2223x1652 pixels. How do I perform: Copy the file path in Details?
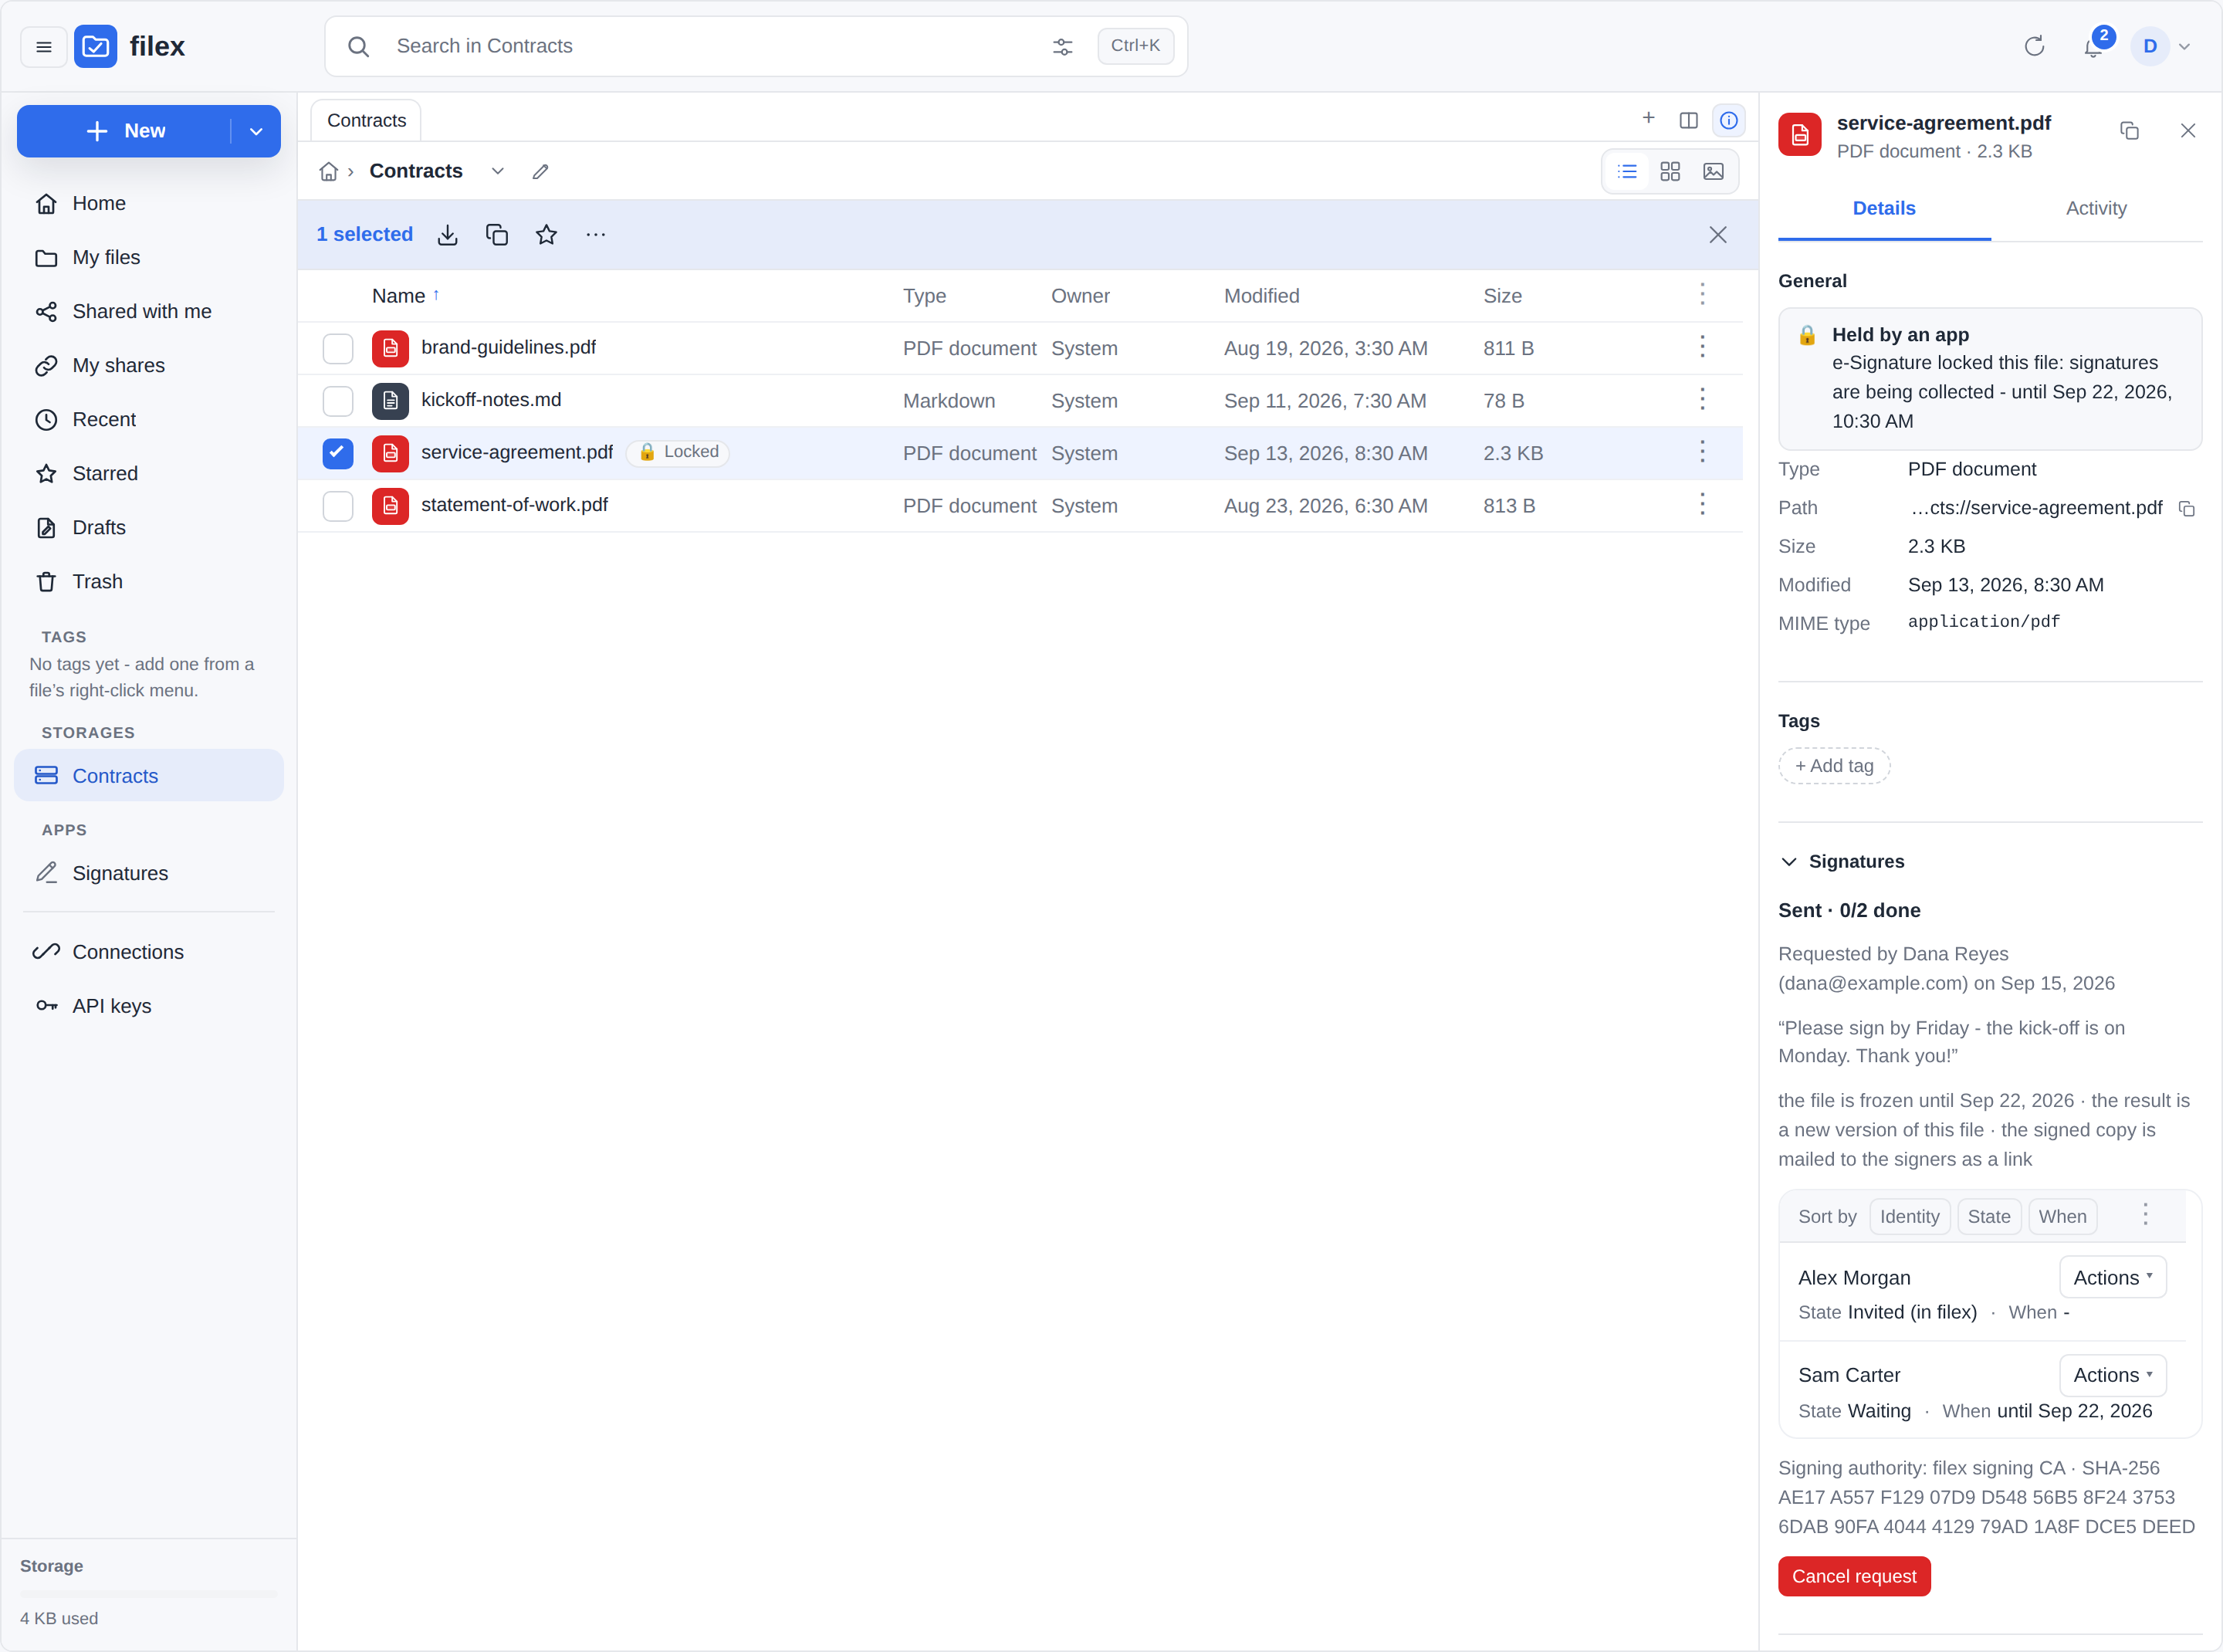tap(2187, 508)
